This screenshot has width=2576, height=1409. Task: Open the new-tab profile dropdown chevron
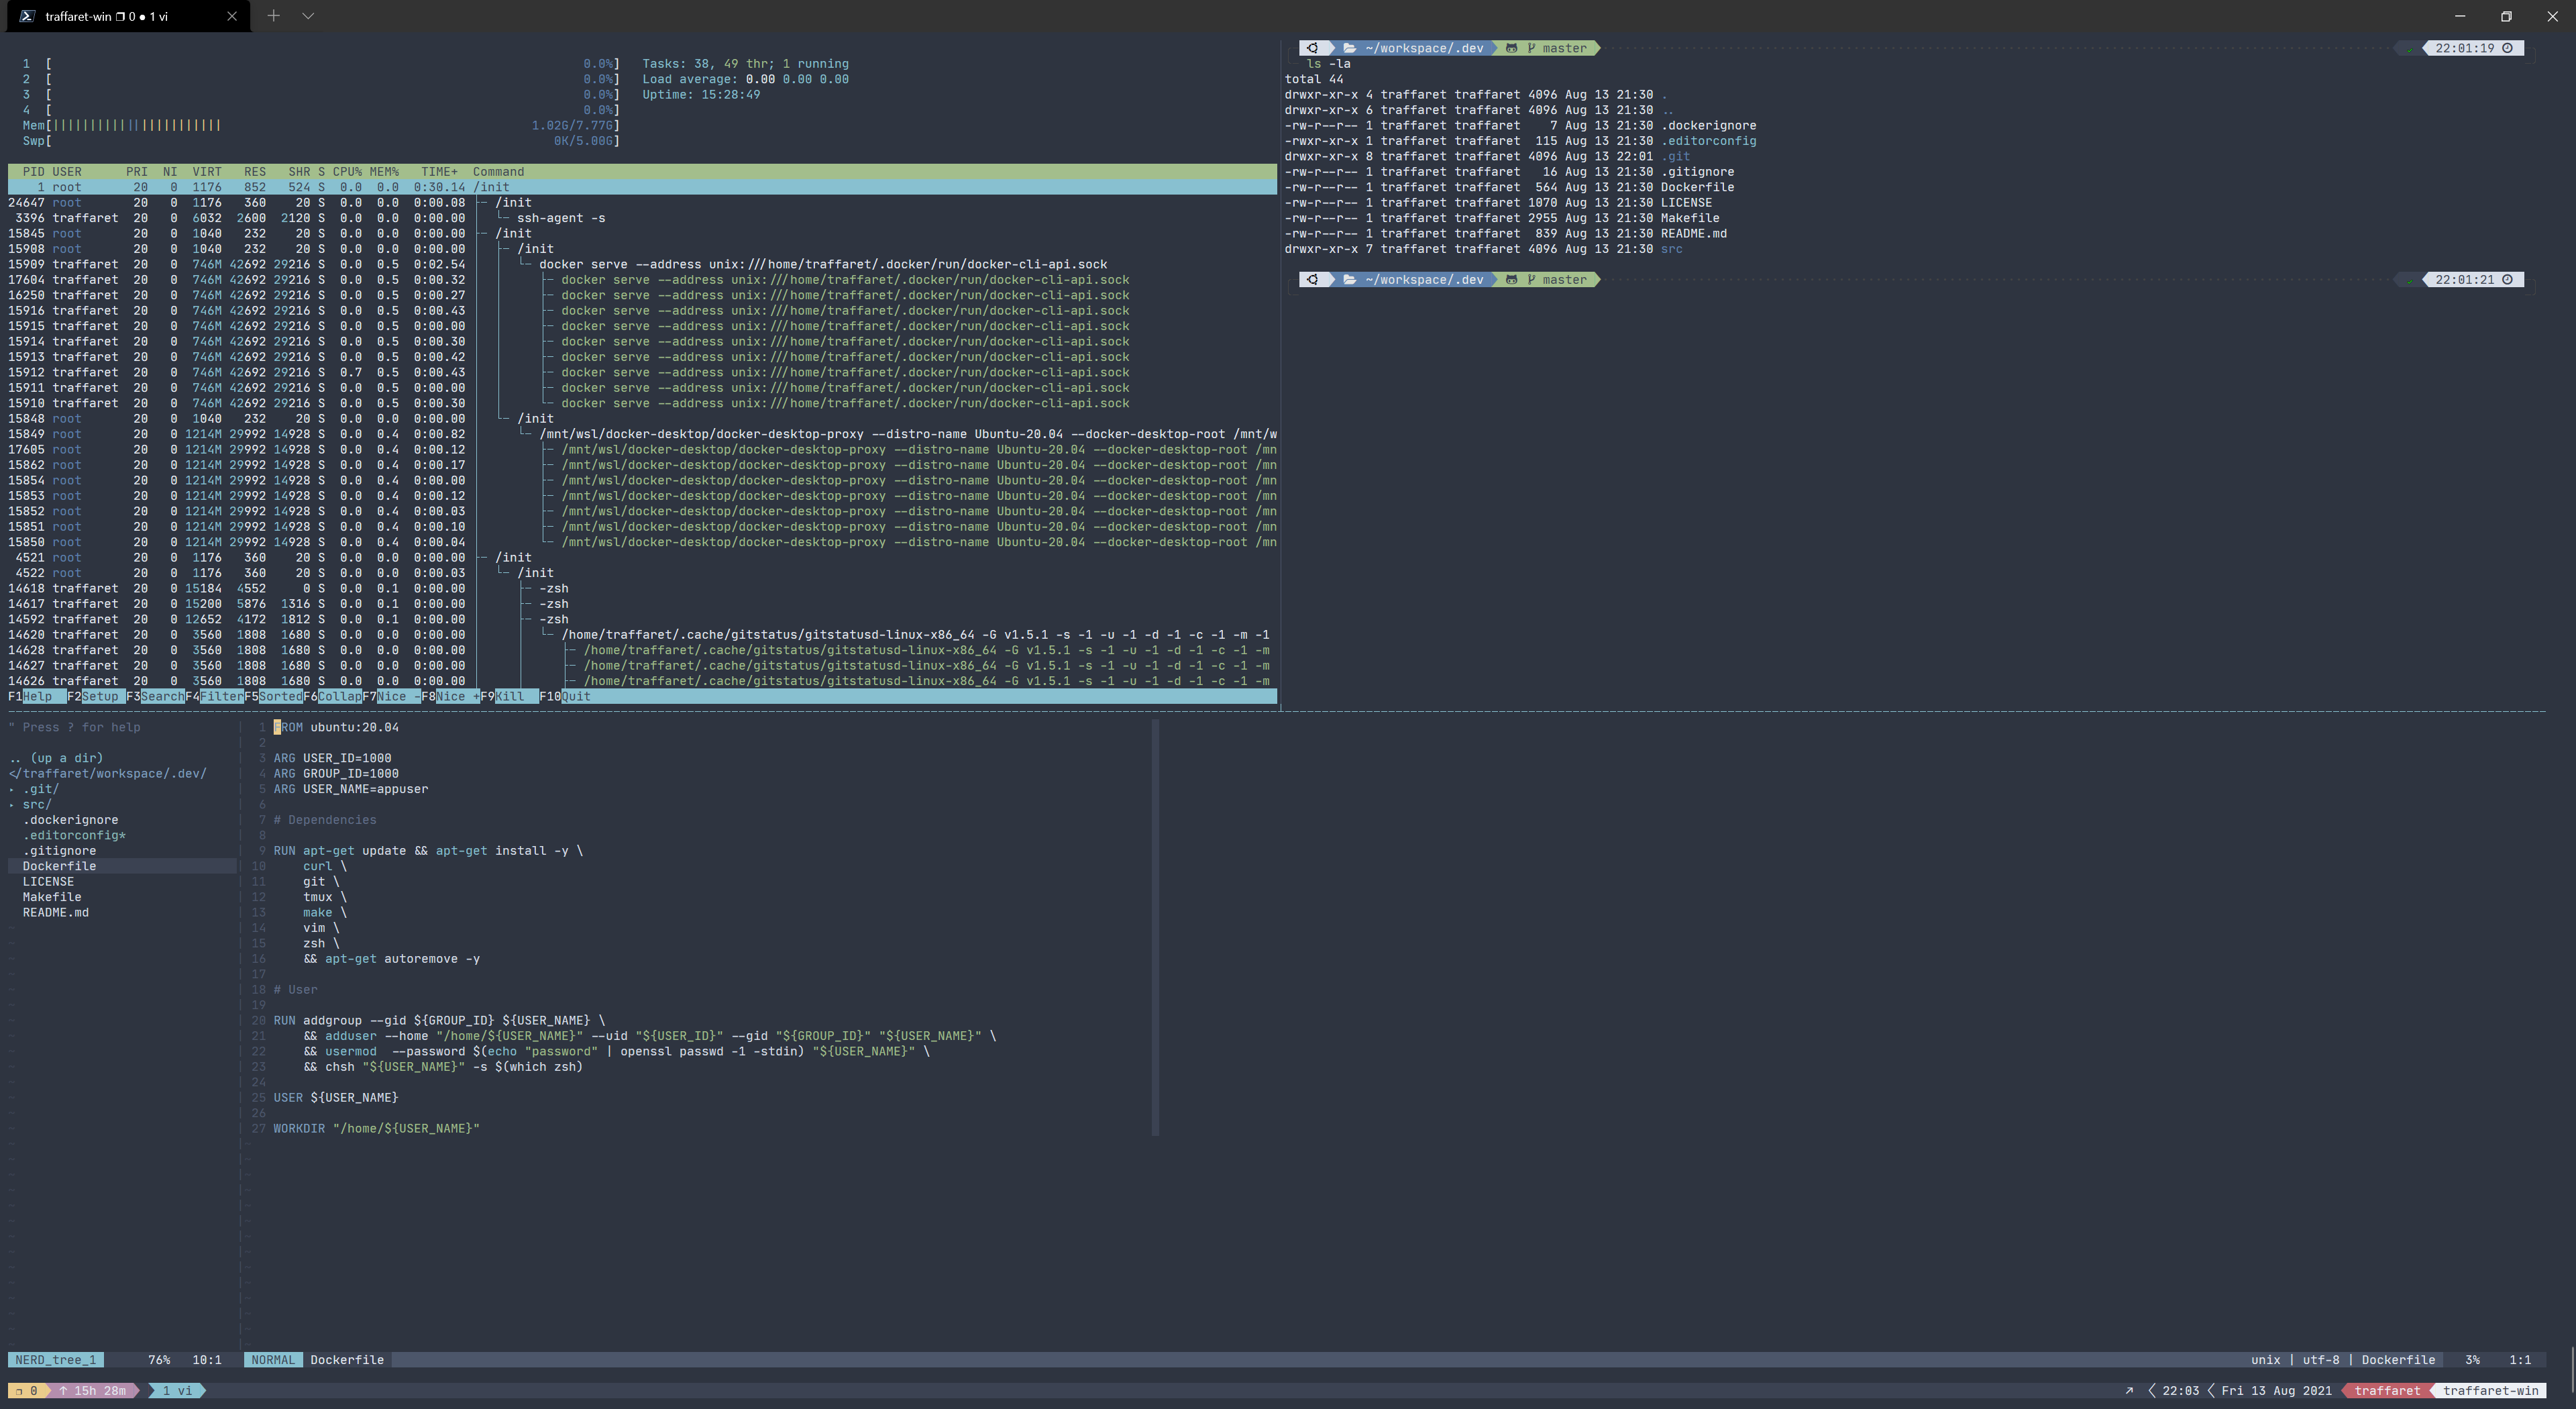pos(308,16)
